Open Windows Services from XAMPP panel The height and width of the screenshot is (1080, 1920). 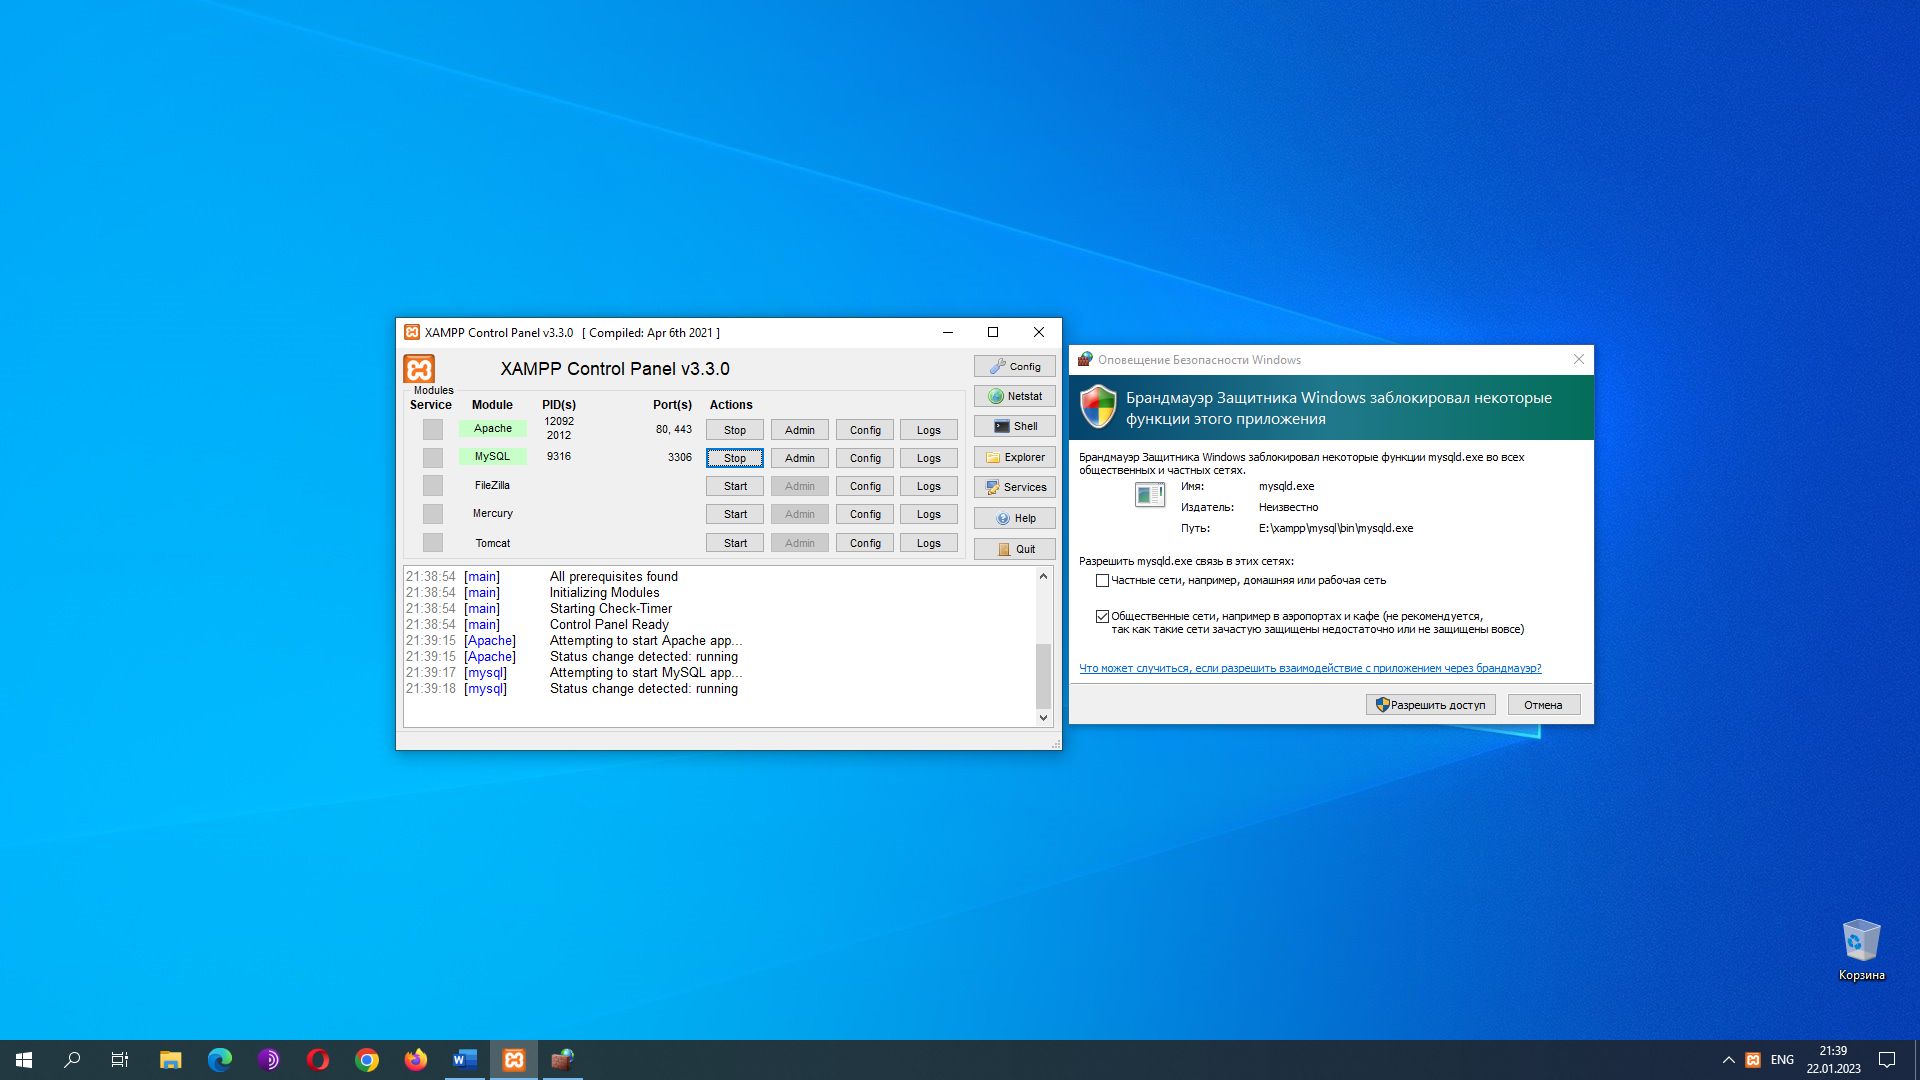1014,487
